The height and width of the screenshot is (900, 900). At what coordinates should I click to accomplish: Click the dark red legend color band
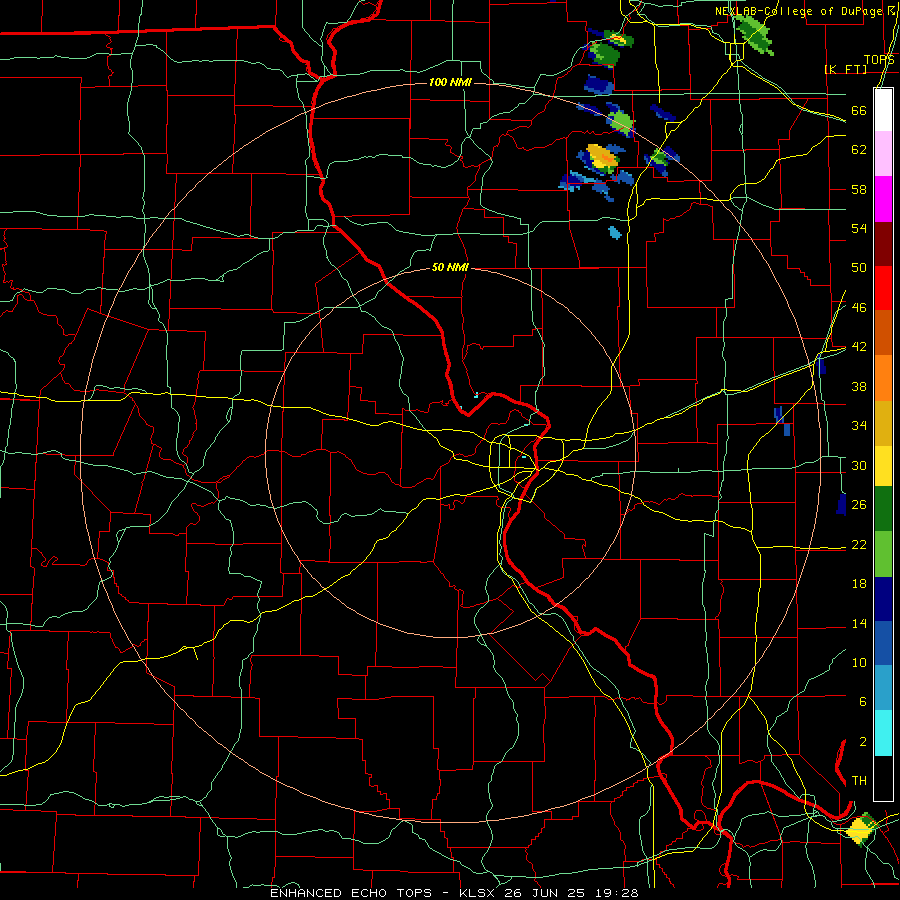click(883, 243)
